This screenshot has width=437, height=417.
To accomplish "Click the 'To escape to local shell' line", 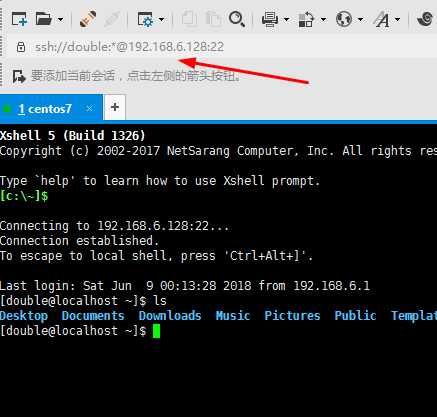I will 156,256.
